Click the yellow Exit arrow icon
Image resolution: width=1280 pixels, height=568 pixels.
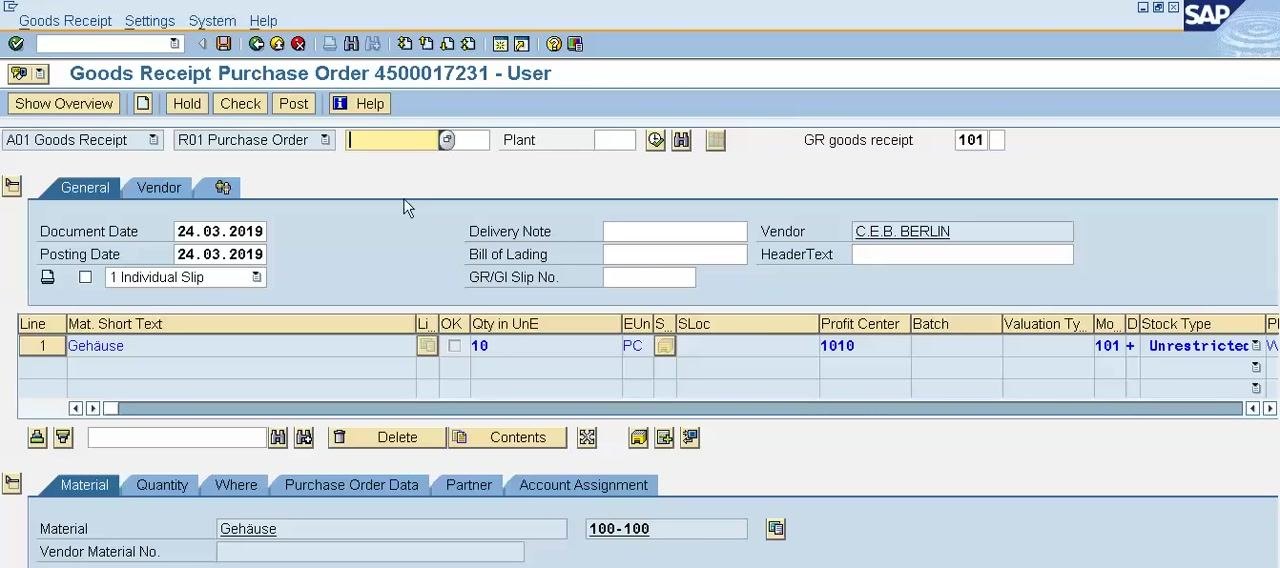(x=277, y=44)
